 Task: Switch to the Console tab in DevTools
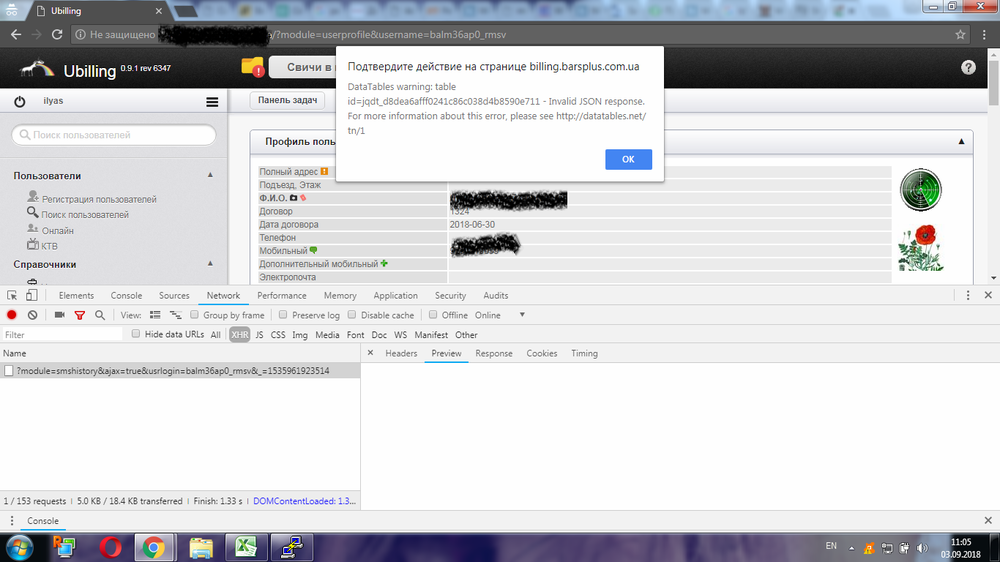coord(126,296)
